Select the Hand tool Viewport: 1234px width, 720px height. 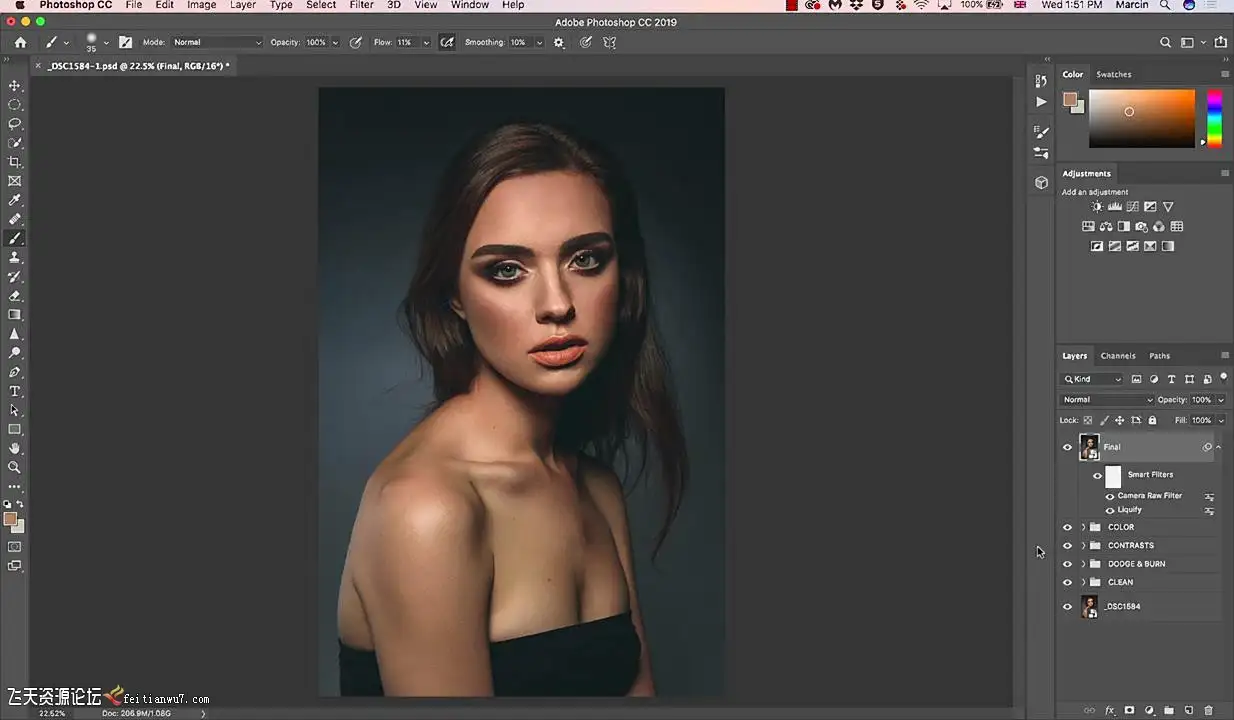[x=15, y=448]
